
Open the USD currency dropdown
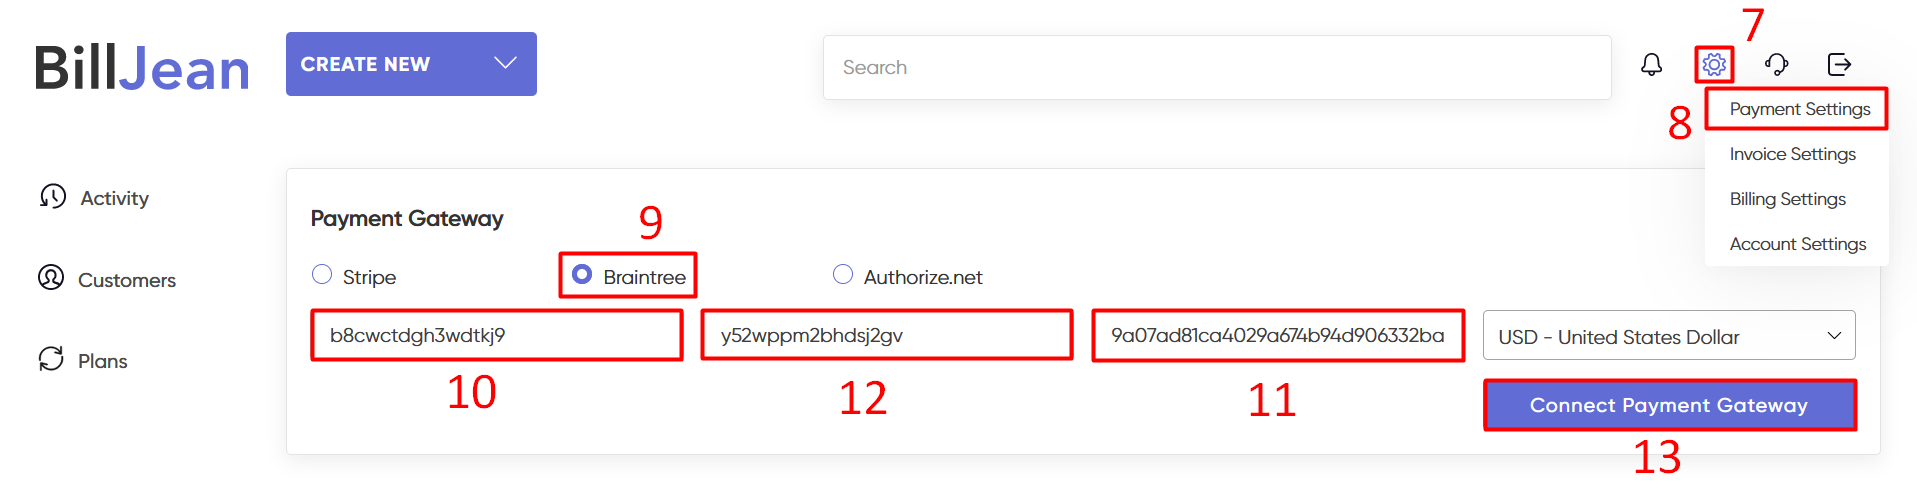pyautogui.click(x=1668, y=336)
